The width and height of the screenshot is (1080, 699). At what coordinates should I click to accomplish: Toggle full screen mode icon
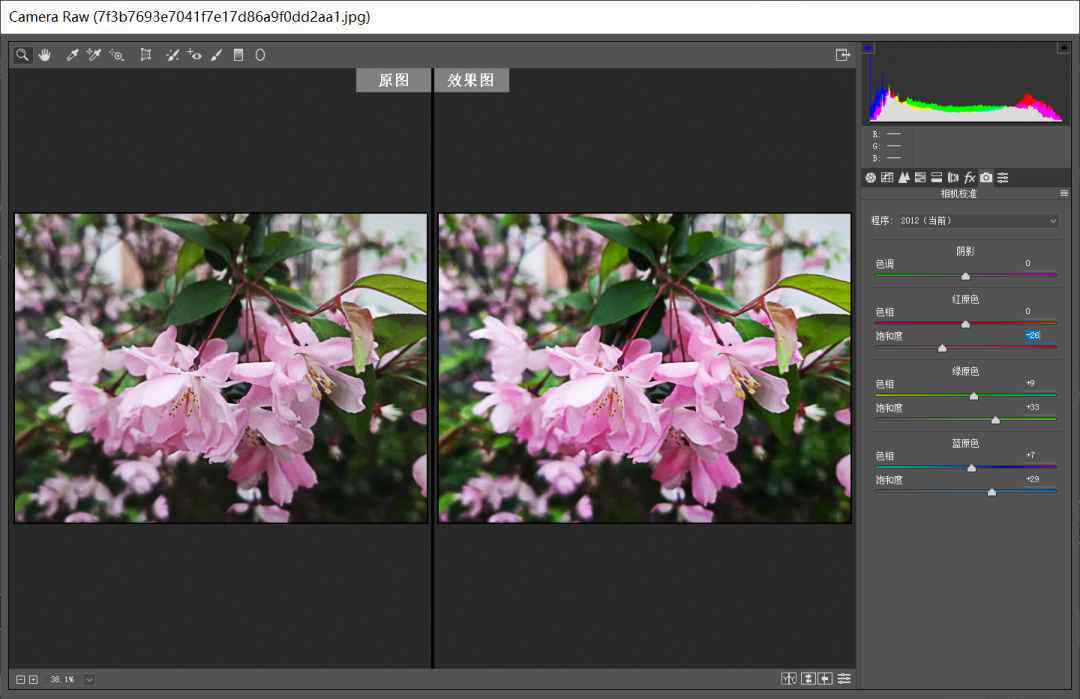tap(842, 55)
